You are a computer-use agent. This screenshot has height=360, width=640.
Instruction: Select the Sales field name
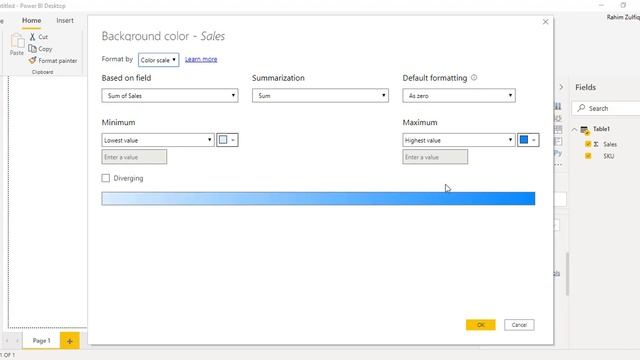610,144
